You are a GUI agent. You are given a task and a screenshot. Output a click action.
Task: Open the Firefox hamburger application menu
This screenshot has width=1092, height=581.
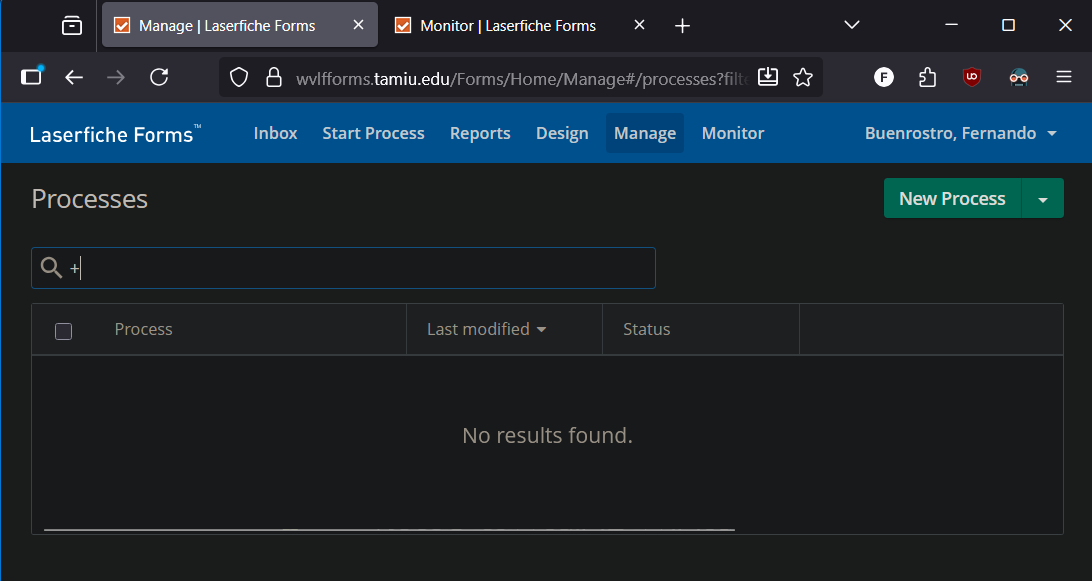tap(1064, 77)
